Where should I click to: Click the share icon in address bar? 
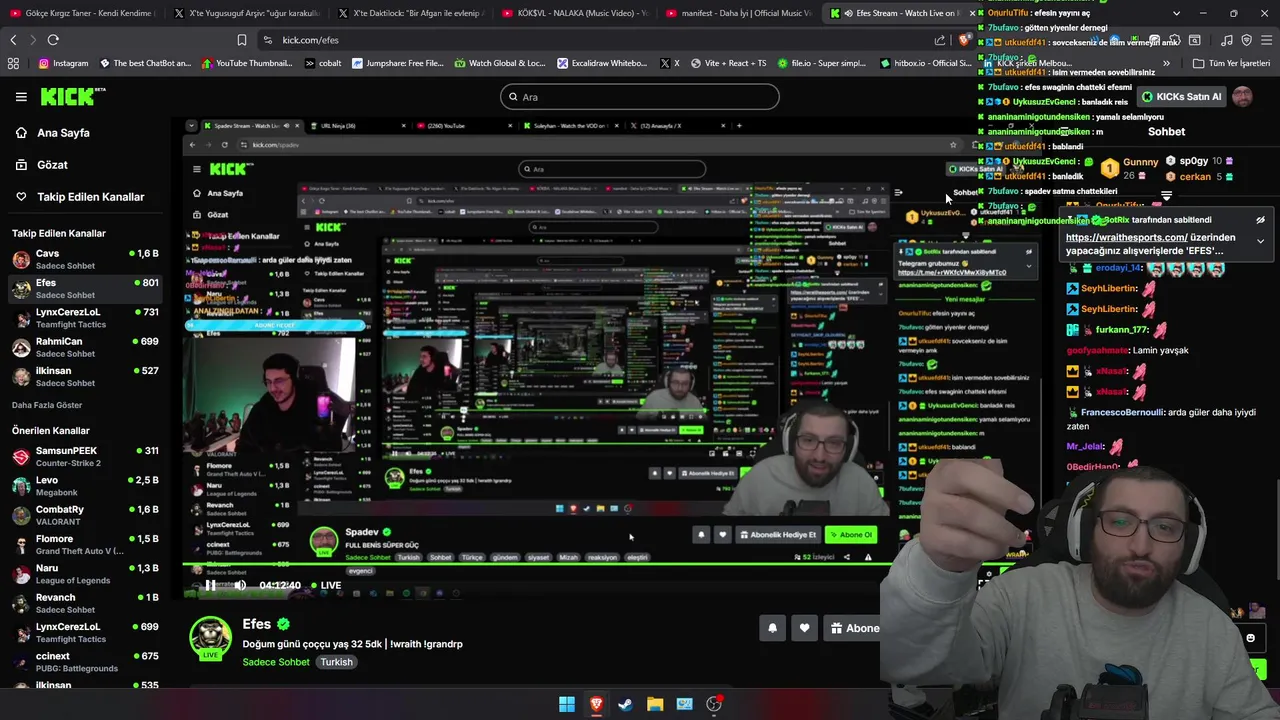pyautogui.click(x=940, y=40)
